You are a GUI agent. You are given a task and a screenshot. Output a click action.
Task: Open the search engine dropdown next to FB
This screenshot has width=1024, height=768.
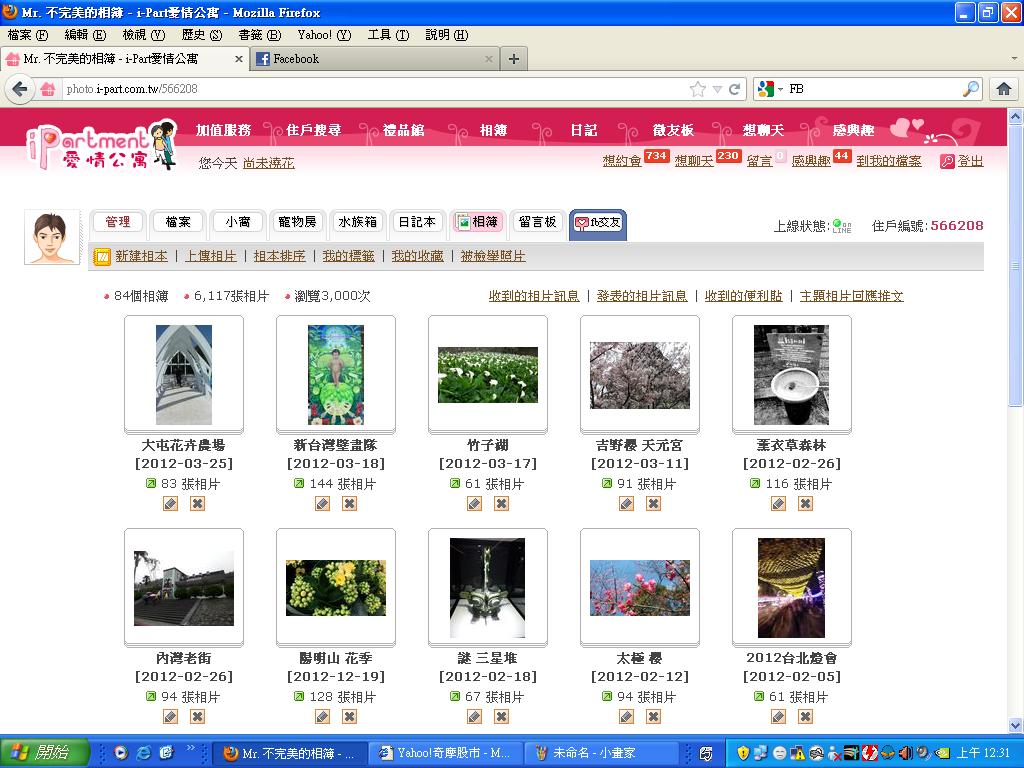pos(770,89)
